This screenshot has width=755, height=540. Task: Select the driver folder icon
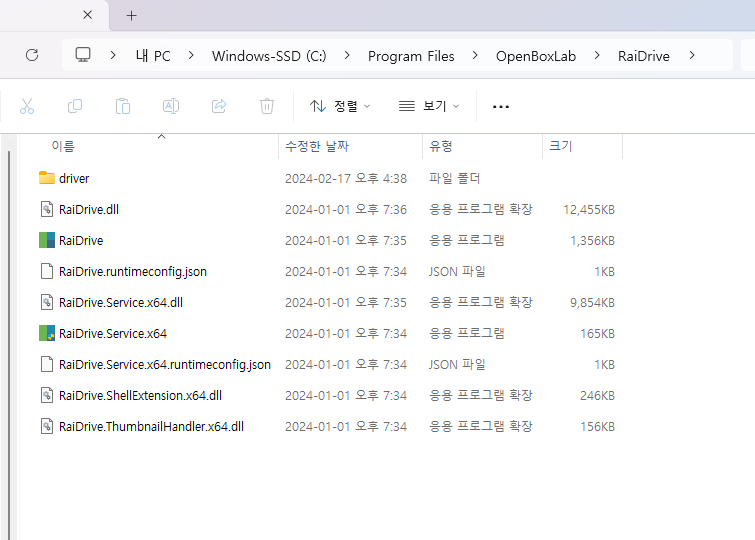pyautogui.click(x=47, y=178)
